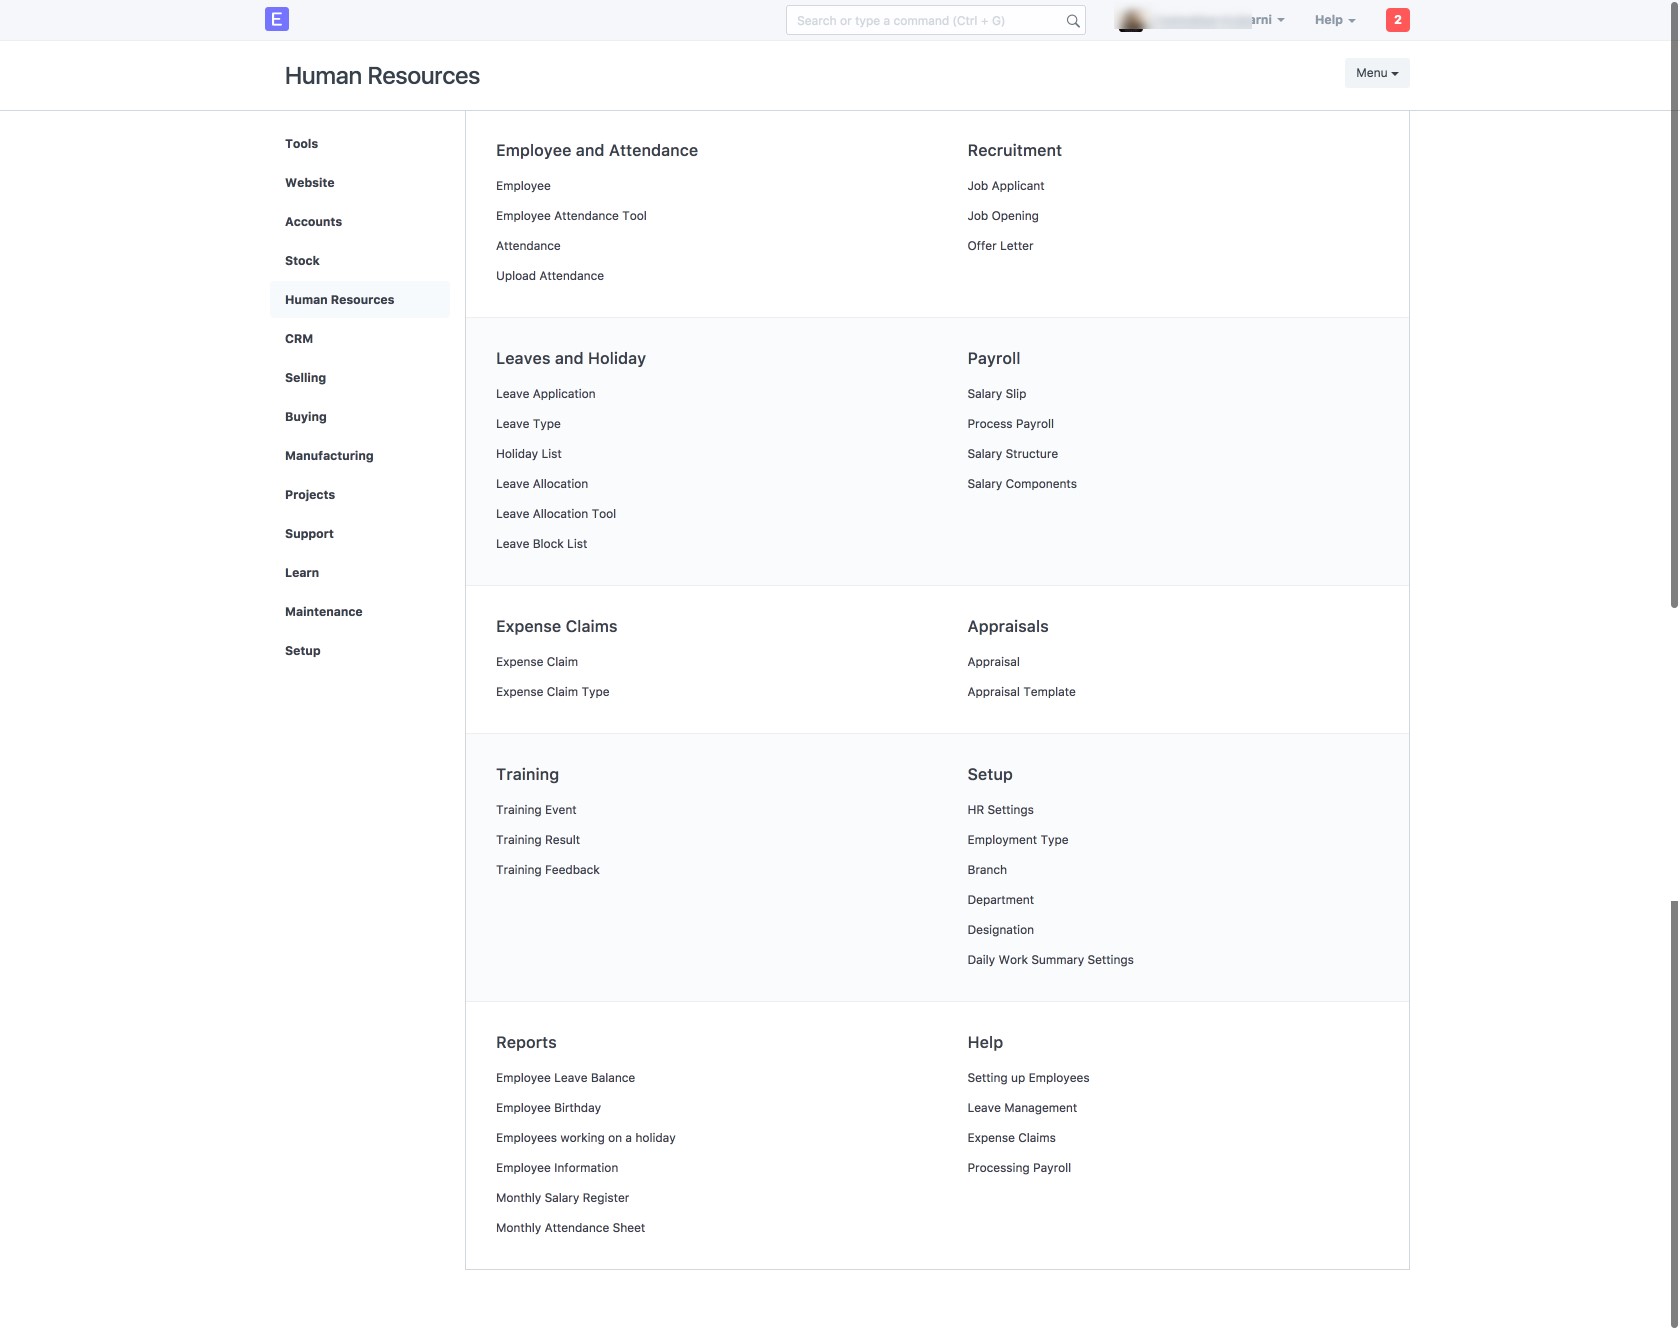This screenshot has height=1330, width=1680.
Task: Open Manufacturing module from sidebar
Action: [x=329, y=456]
